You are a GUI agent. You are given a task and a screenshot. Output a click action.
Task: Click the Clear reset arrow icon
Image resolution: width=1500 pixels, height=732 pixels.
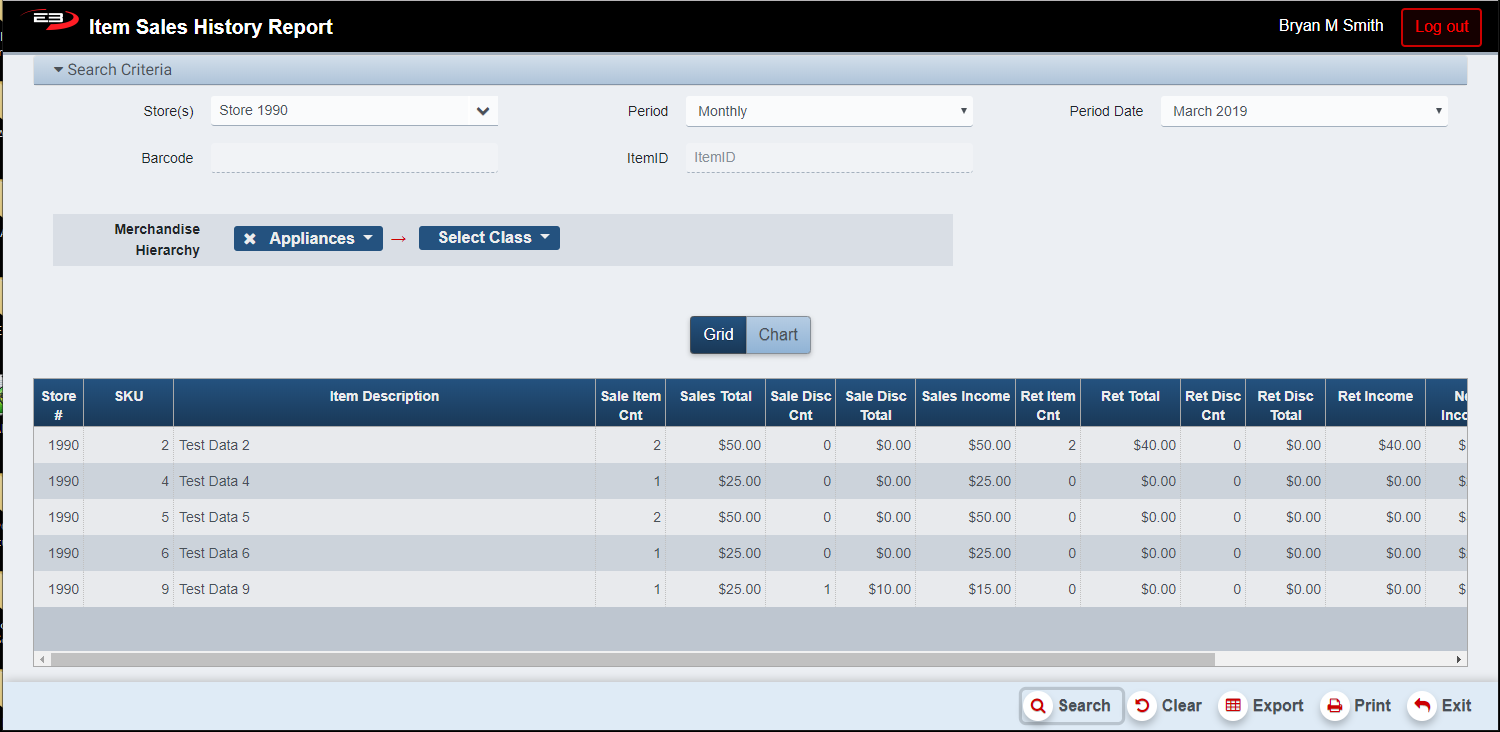1142,706
